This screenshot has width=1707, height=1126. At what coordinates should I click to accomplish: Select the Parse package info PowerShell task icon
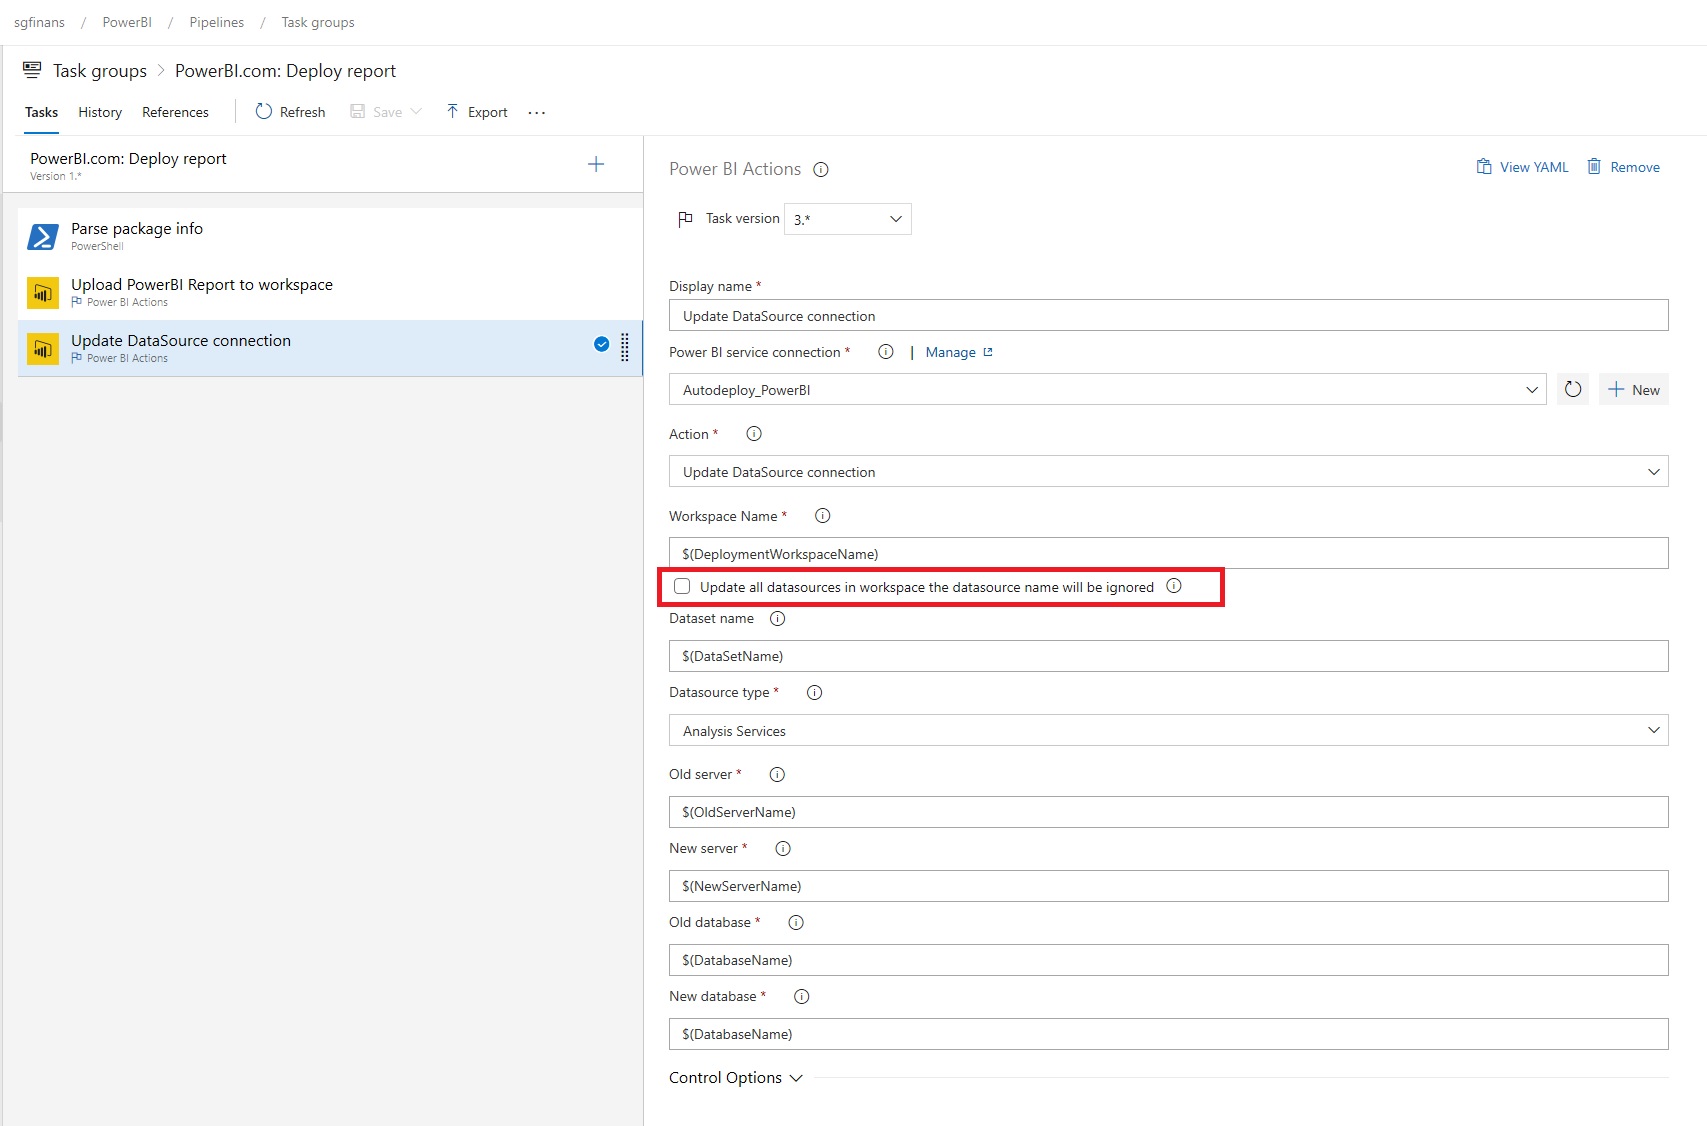[42, 236]
